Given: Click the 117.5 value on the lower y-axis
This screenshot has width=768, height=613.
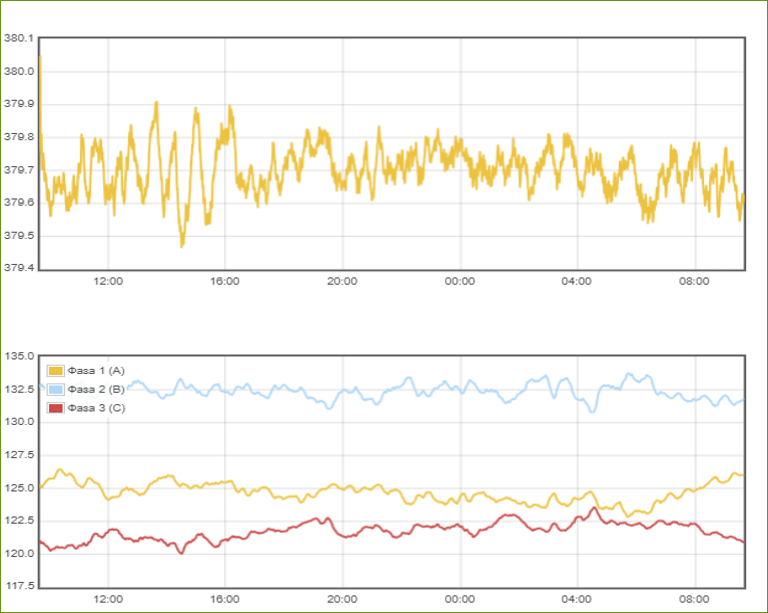Looking at the screenshot, I should (x=20, y=585).
